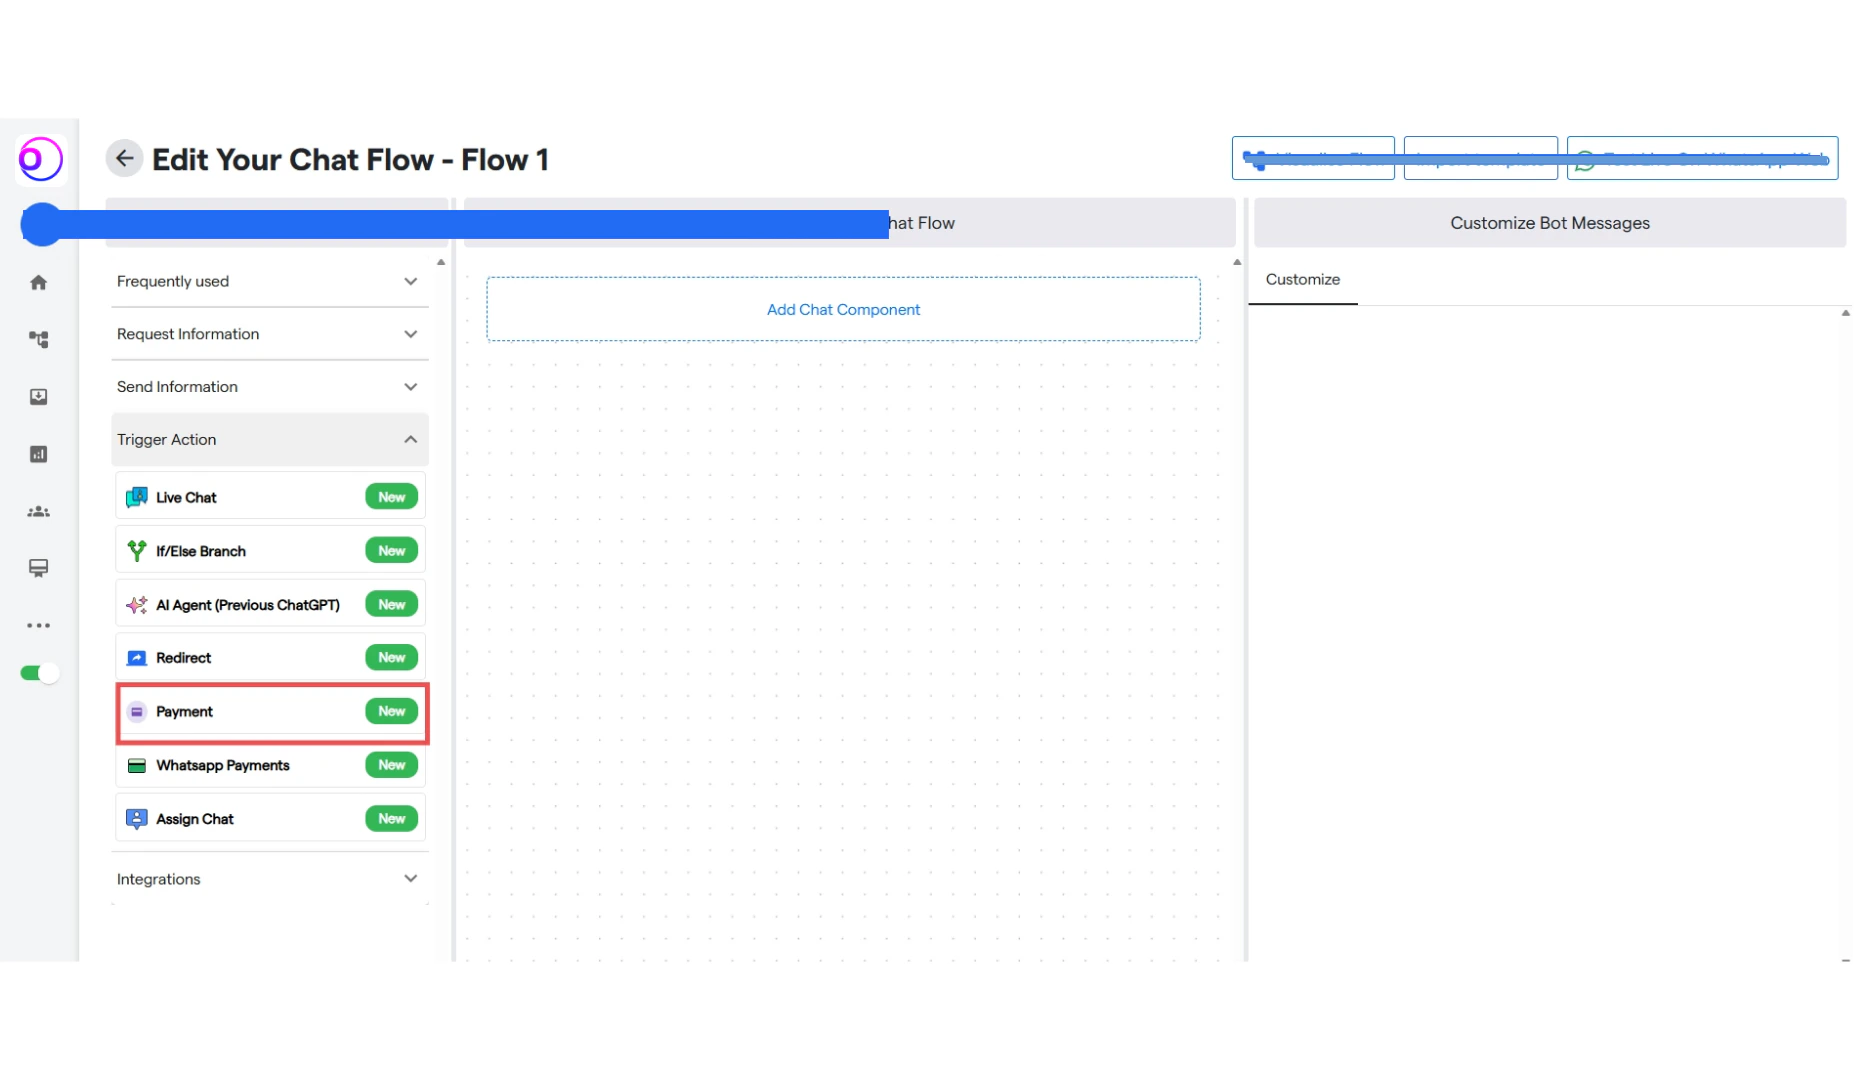1866x1080 pixels.
Task: Click up arrow of components list scrollbar
Action: coord(441,263)
